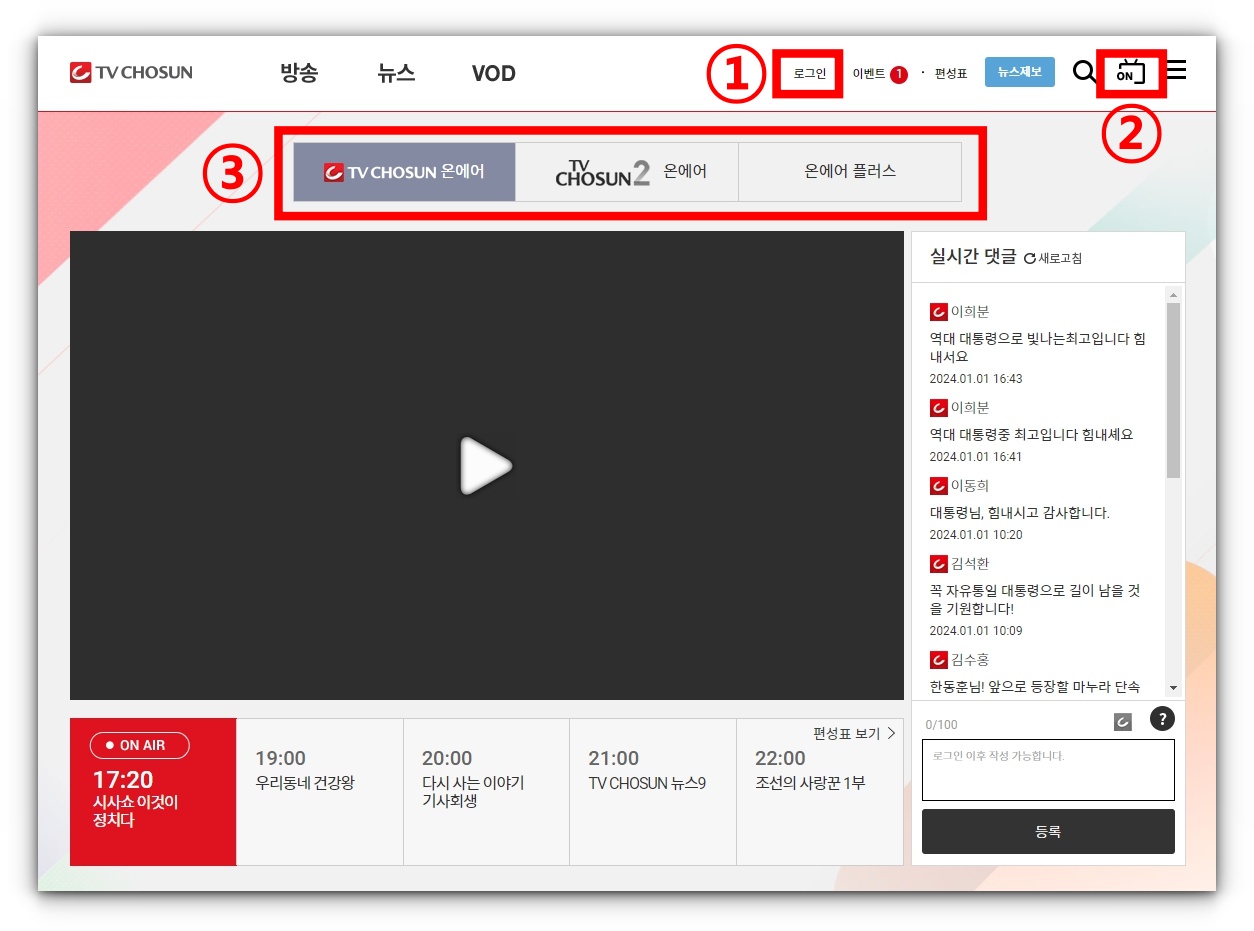The width and height of the screenshot is (1254, 931).
Task: Open the VOD menu
Action: (x=493, y=73)
